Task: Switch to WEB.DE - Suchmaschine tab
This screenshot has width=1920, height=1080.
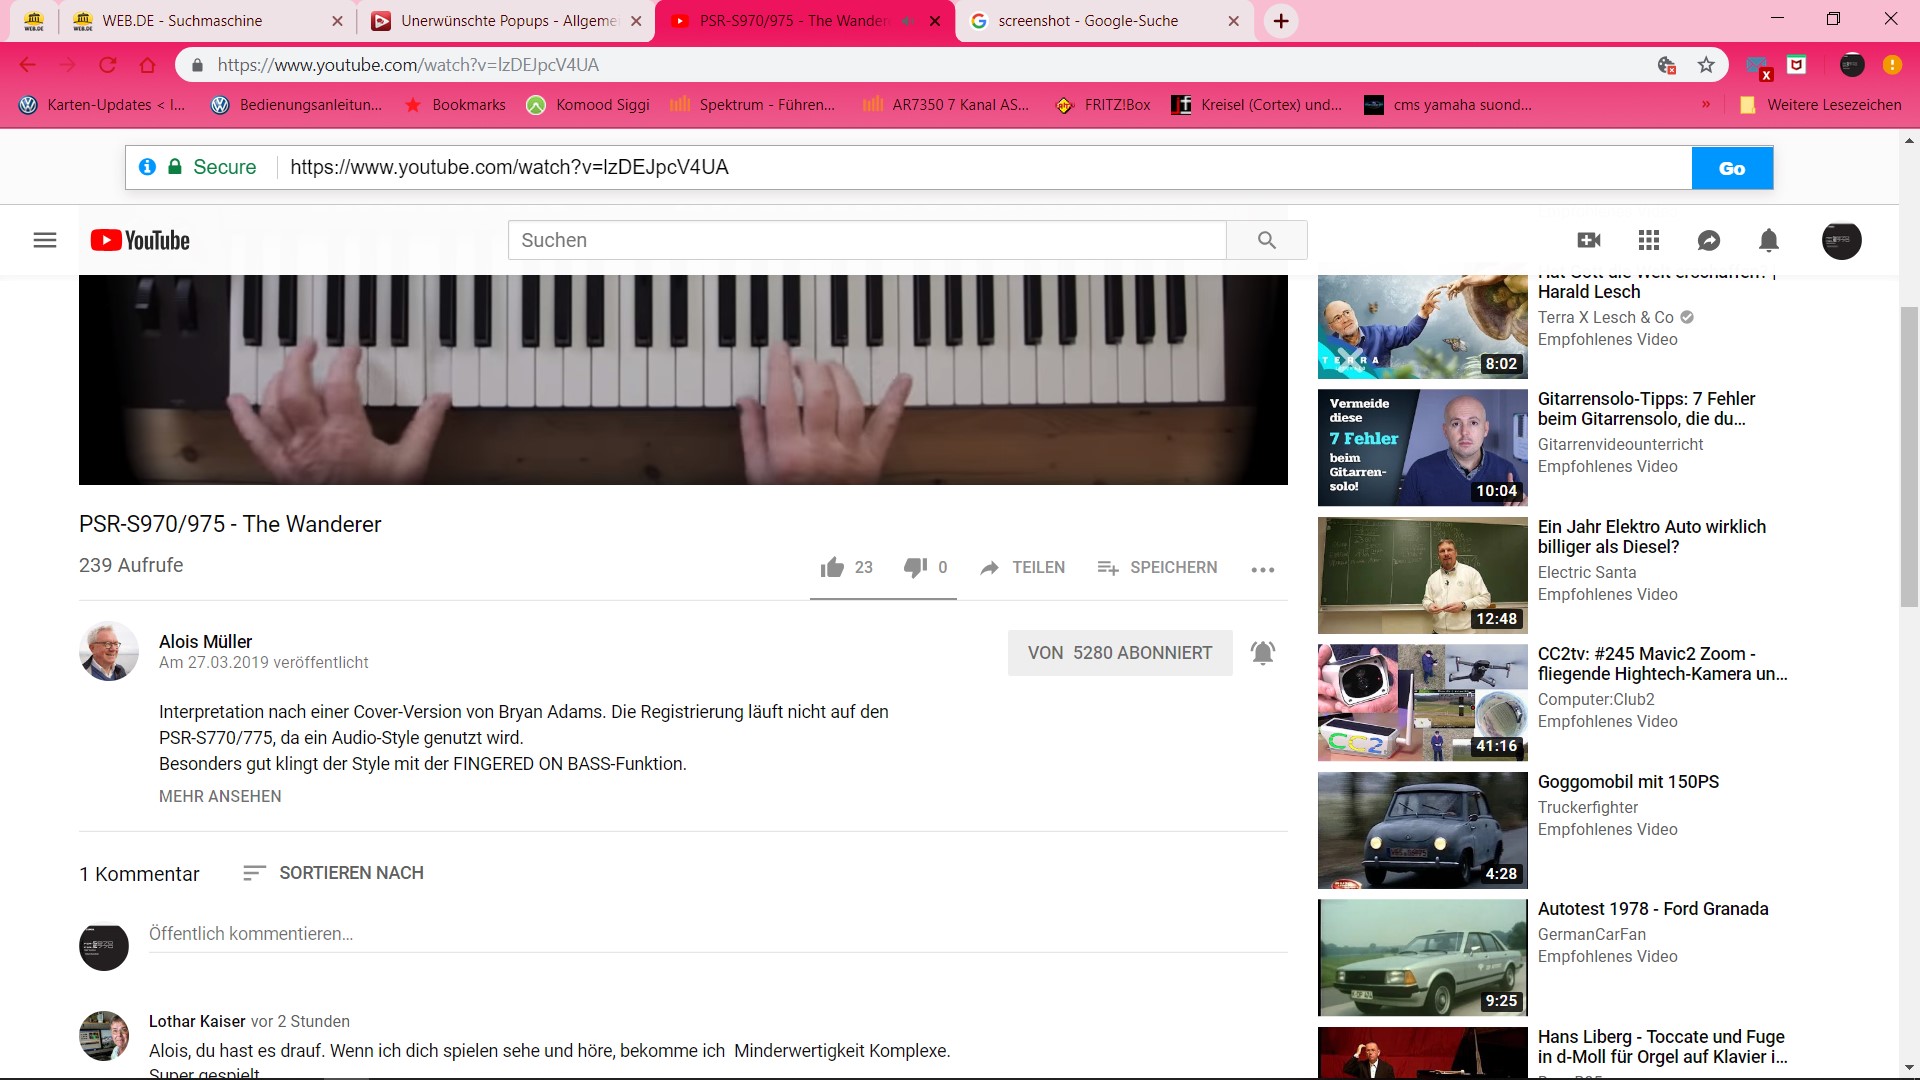Action: 182,21
